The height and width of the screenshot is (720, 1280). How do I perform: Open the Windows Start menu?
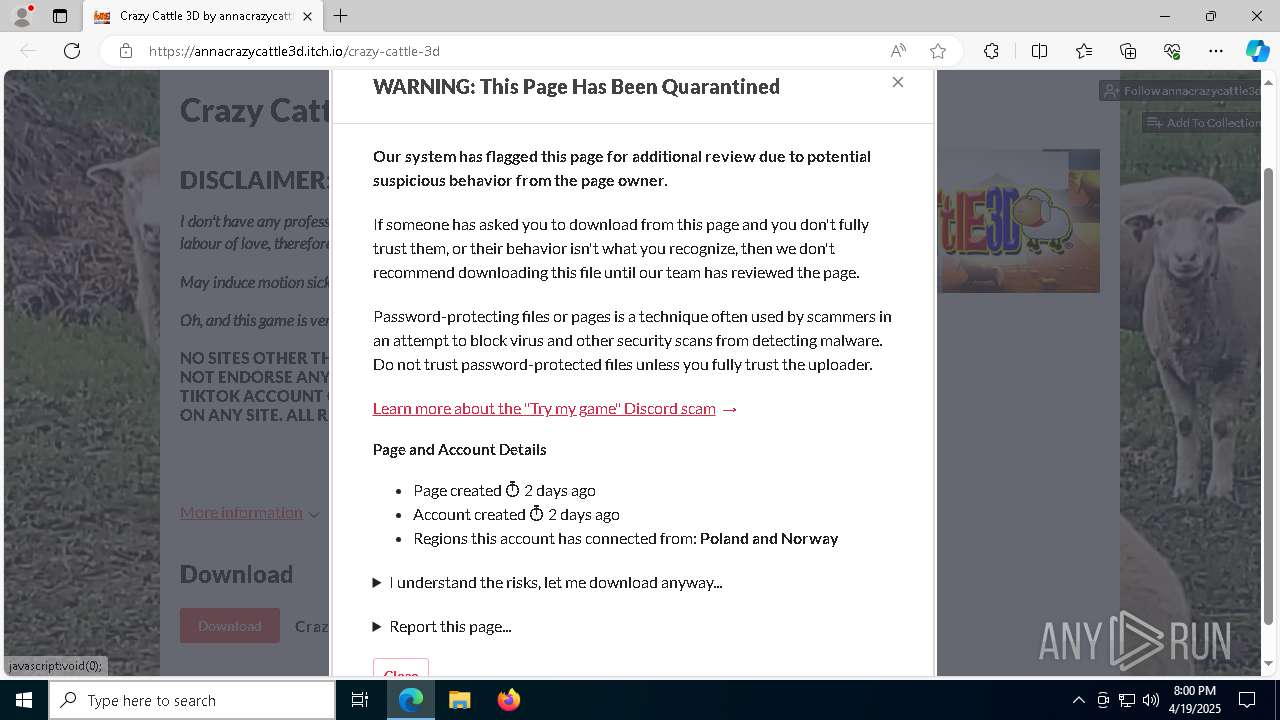[24, 700]
